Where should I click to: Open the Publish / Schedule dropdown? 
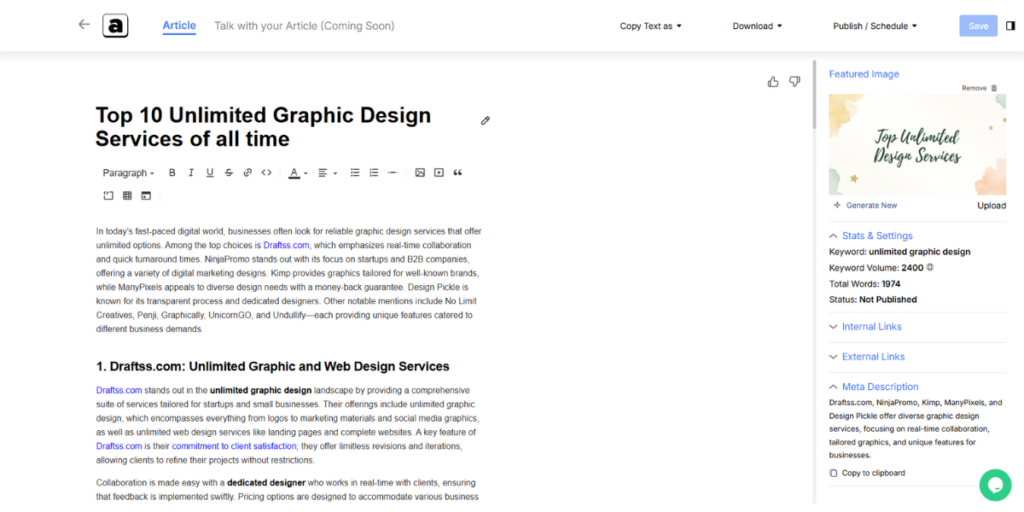point(875,26)
